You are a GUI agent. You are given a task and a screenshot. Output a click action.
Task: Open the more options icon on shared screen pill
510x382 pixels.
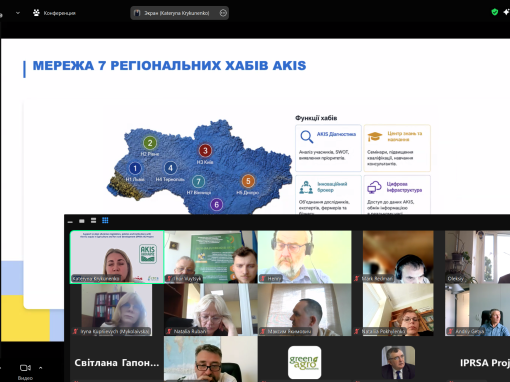coord(223,13)
